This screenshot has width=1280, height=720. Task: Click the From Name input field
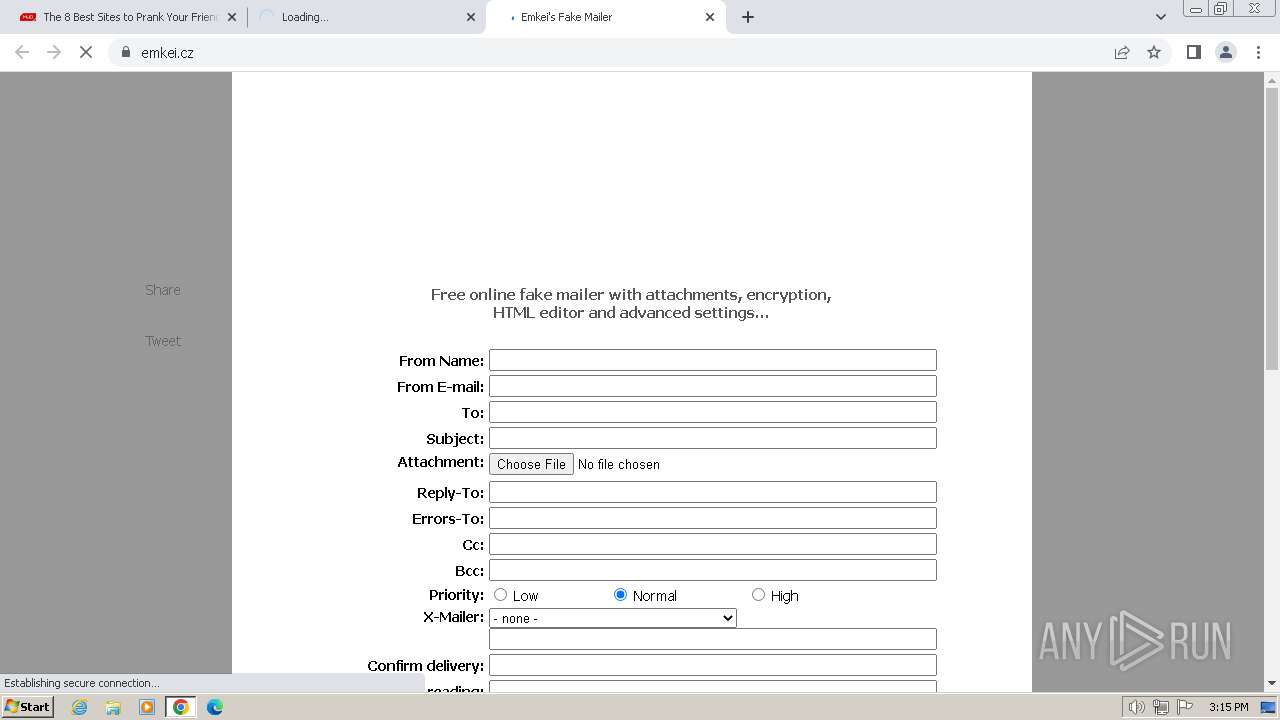pos(713,360)
